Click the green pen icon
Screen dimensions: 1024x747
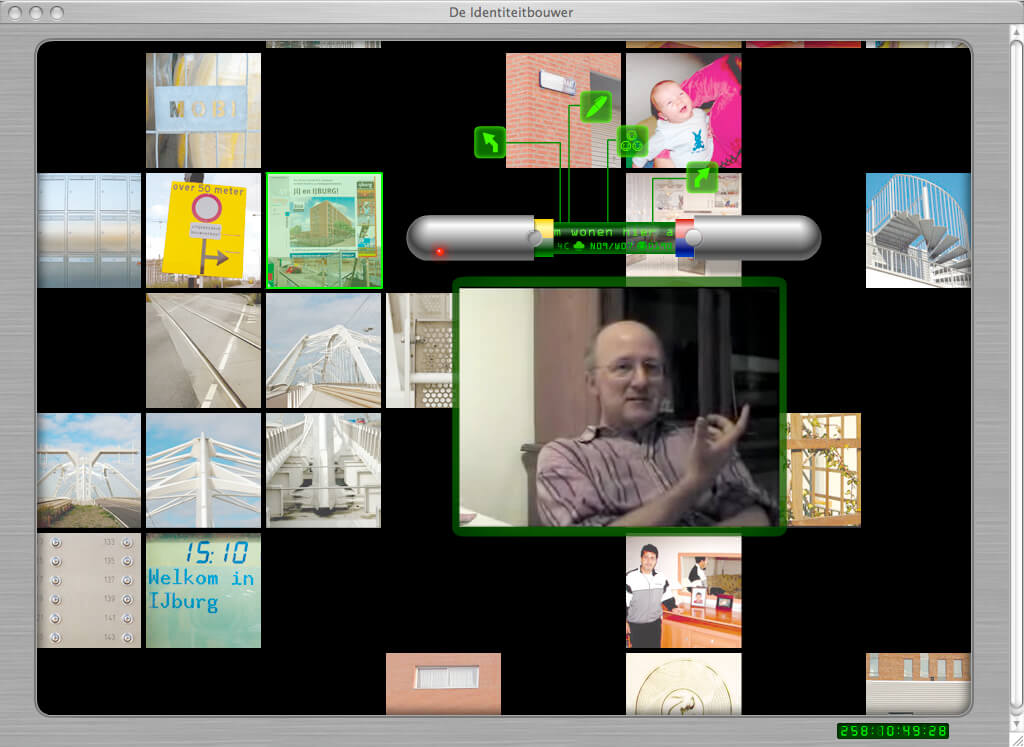[595, 106]
